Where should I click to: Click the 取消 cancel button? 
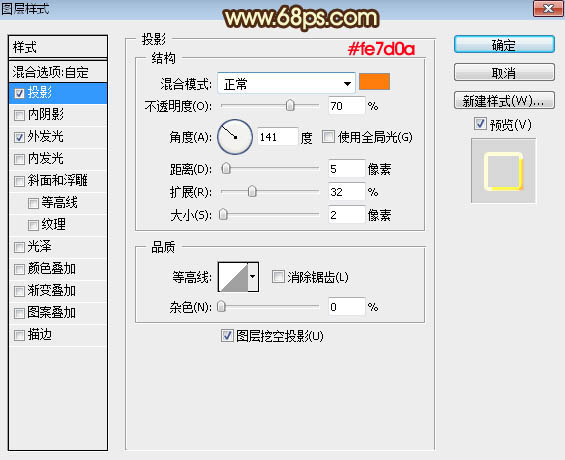[x=504, y=72]
